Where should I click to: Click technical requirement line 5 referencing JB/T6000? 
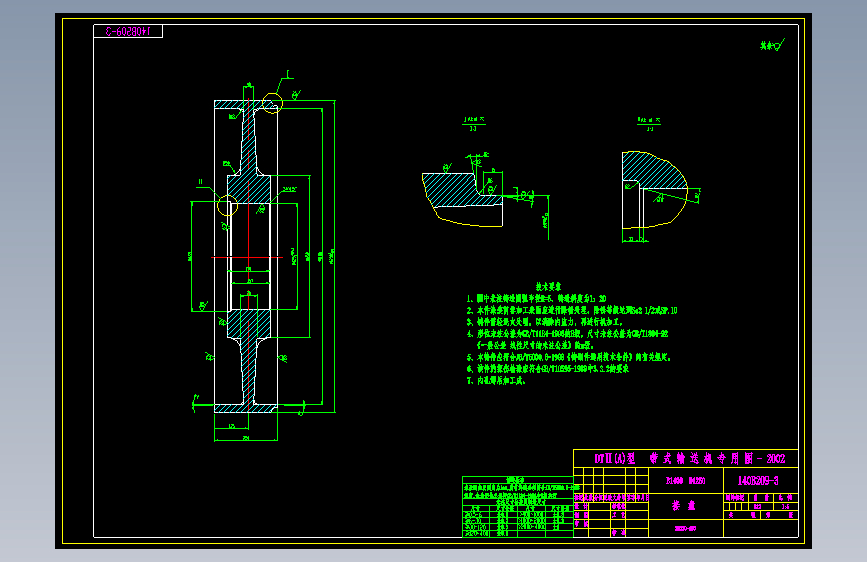(568, 357)
